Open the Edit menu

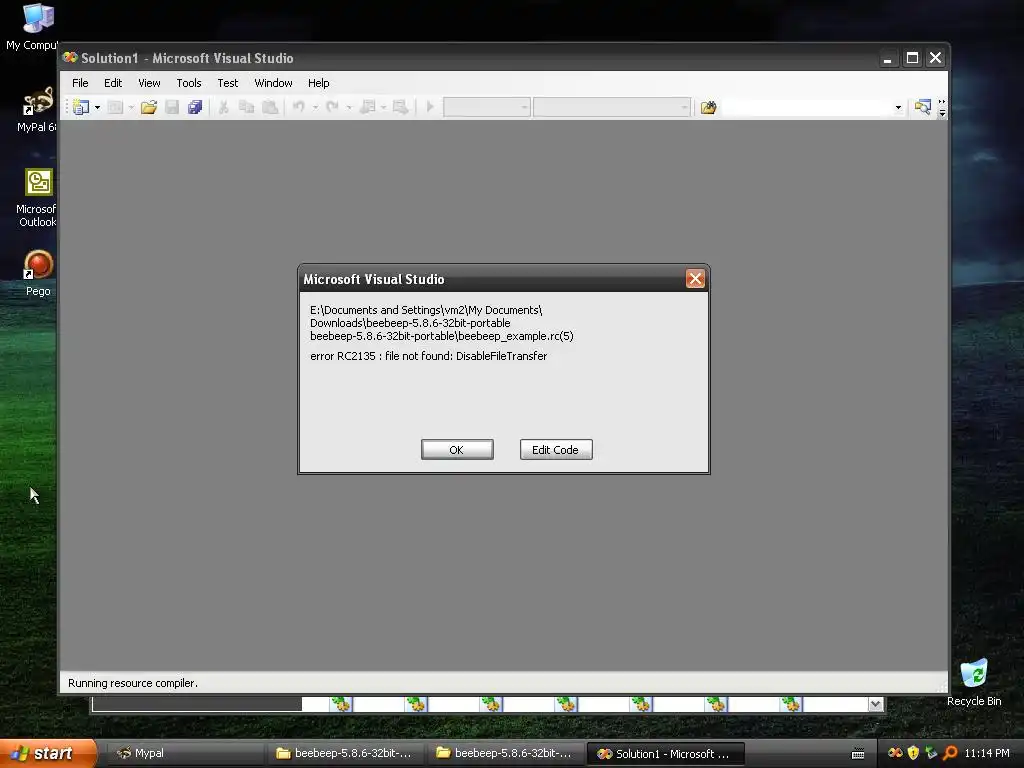click(113, 83)
